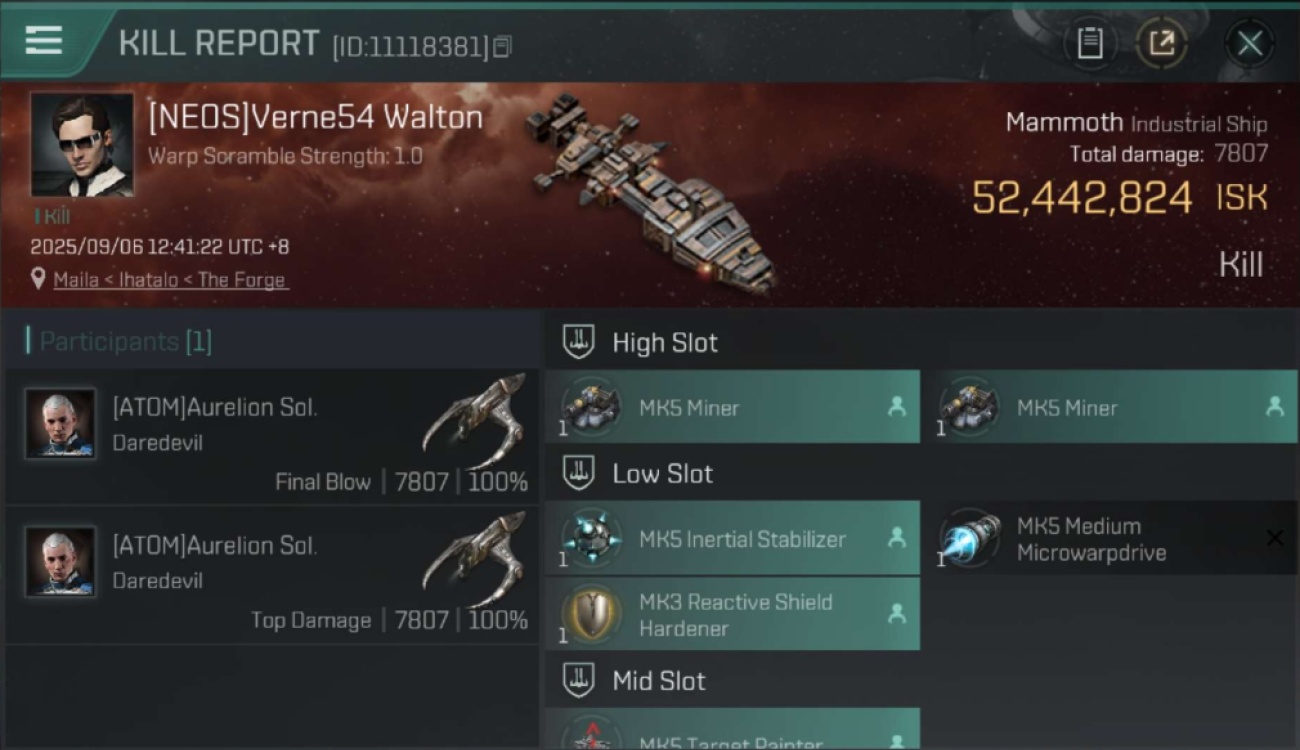This screenshot has width=1300, height=750.
Task: Open the Maila location link
Action: pos(171,280)
